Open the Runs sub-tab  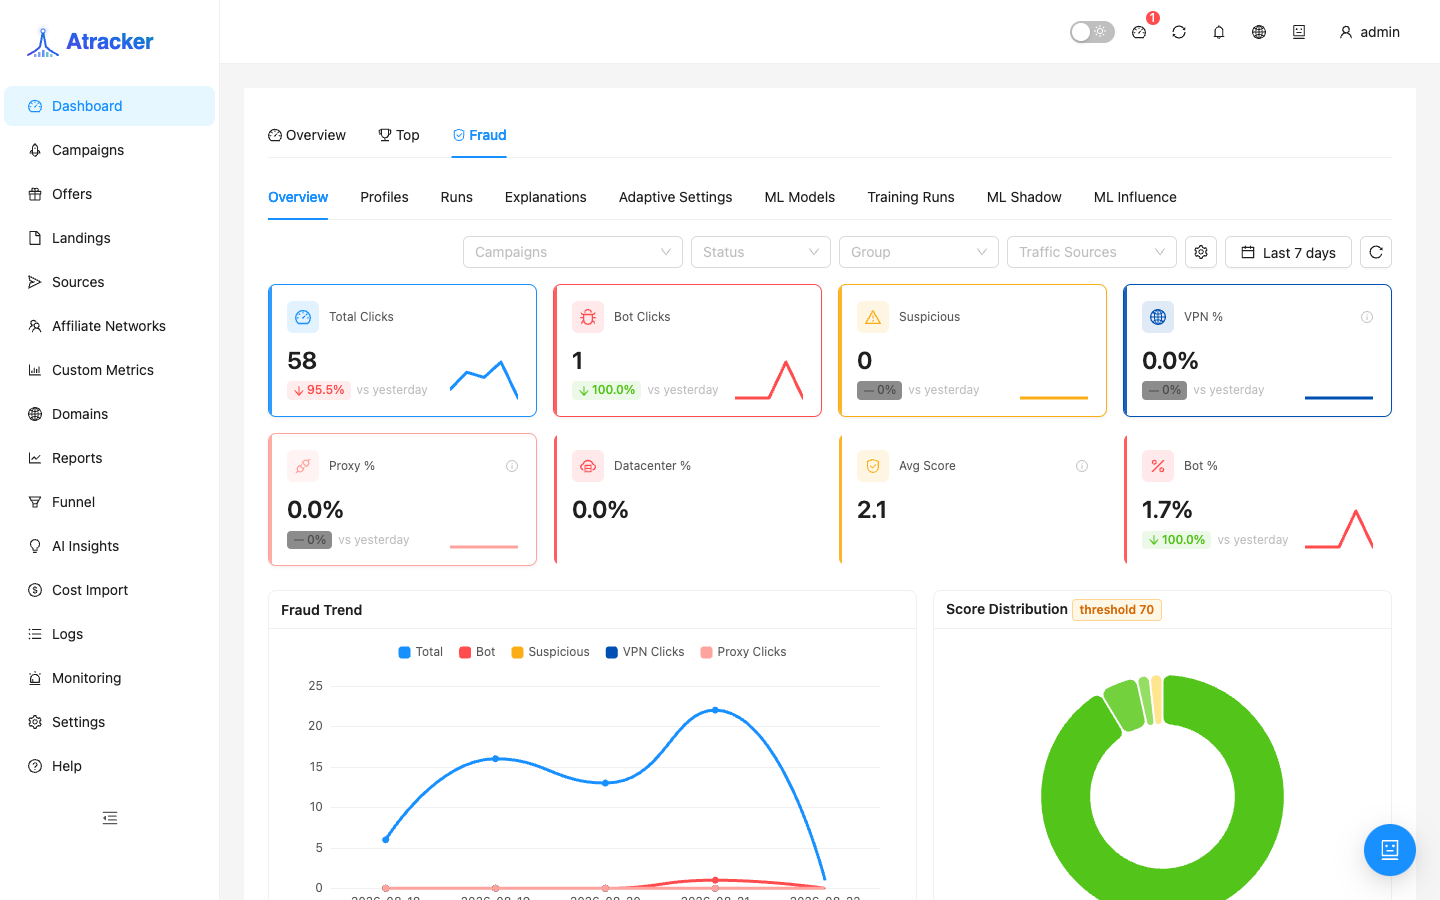click(457, 197)
